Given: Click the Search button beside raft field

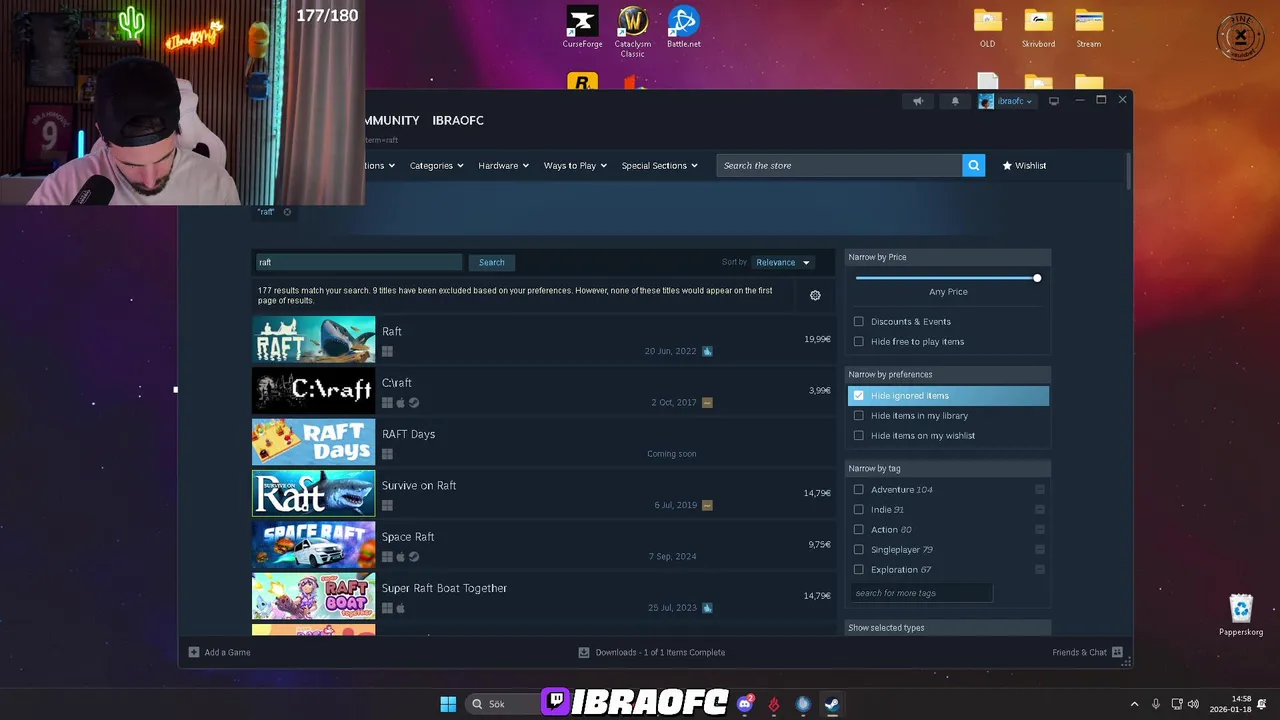Looking at the screenshot, I should tap(491, 262).
